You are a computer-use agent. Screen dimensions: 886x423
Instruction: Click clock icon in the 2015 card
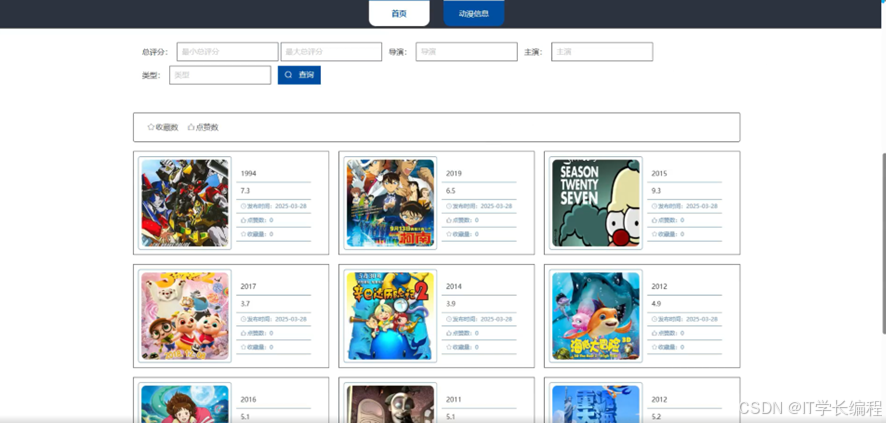[654, 206]
